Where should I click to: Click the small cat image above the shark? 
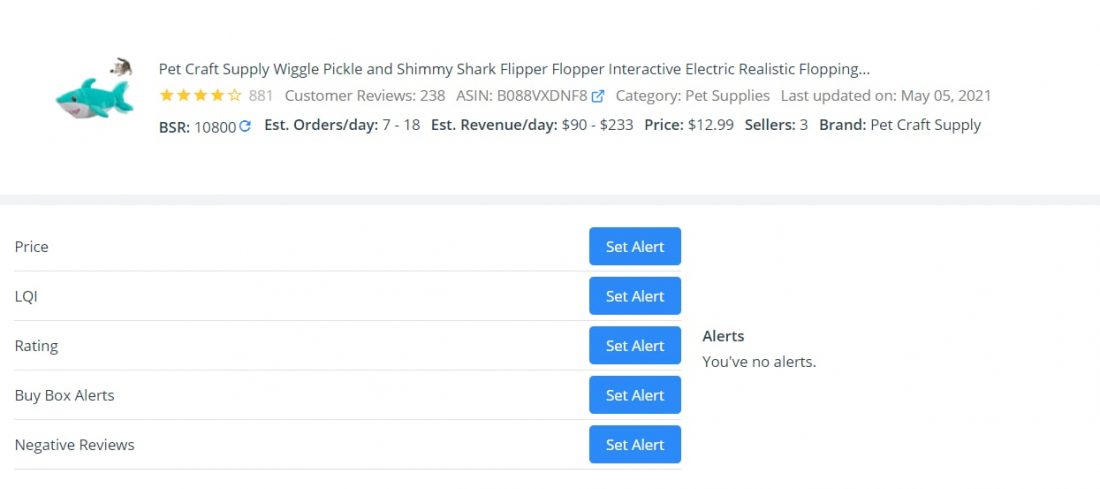[121, 67]
